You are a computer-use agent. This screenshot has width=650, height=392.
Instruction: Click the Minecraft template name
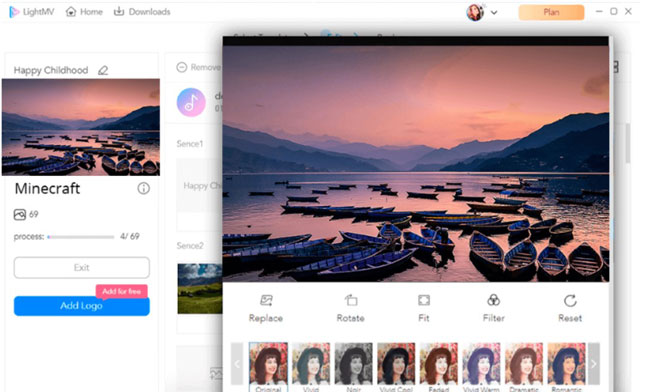tap(47, 189)
